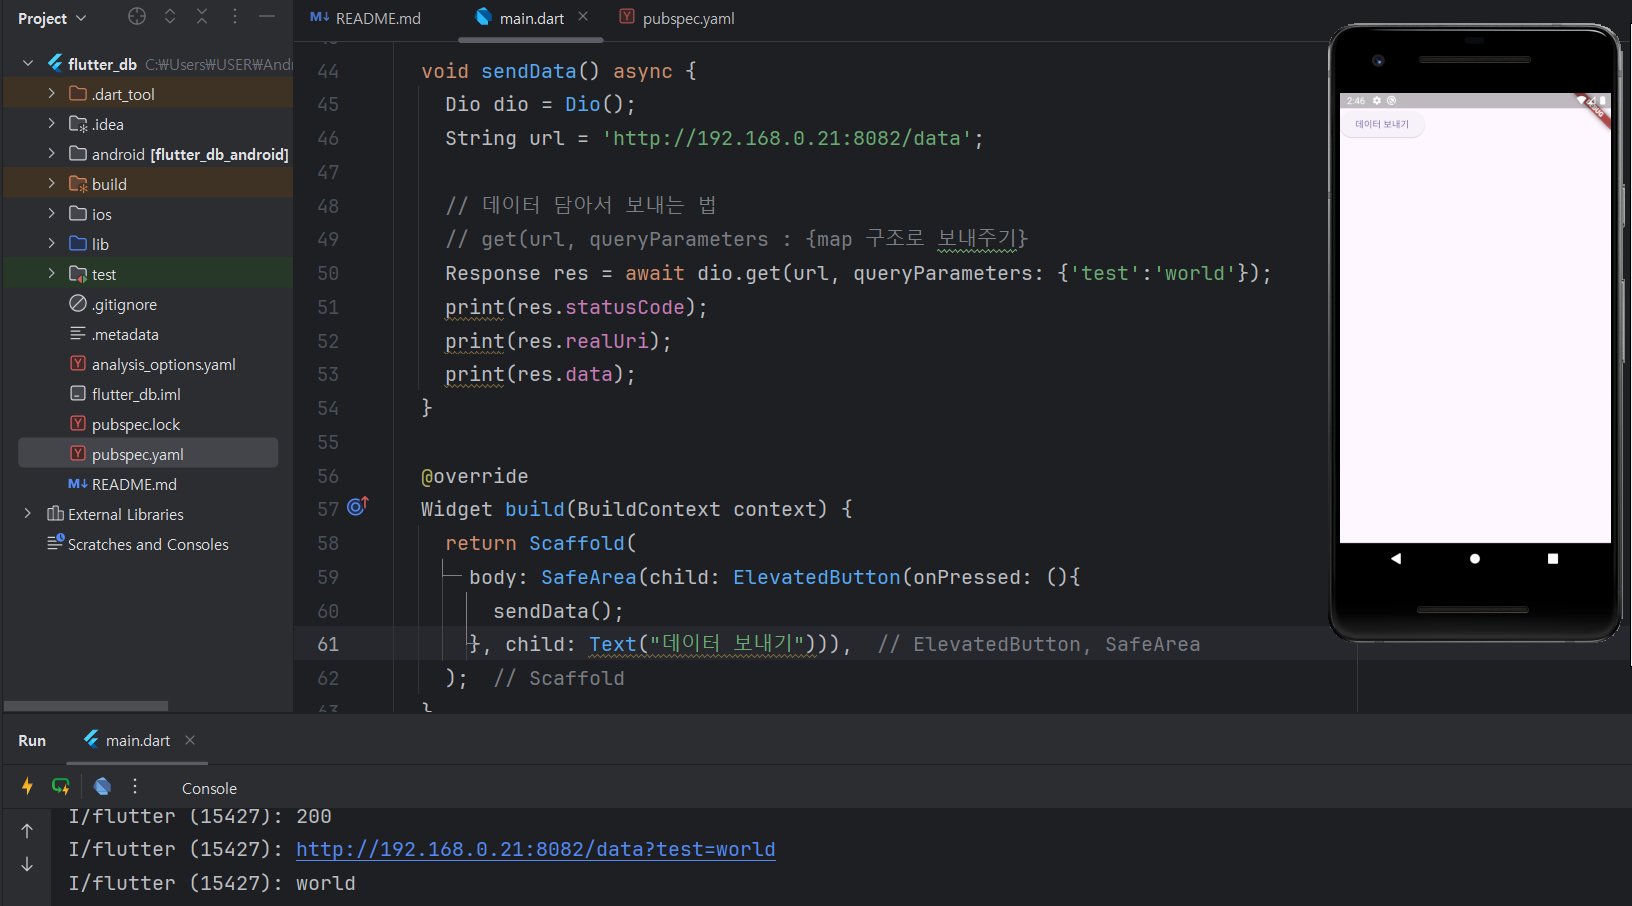
Task: Click down arrow in console gutter
Action: click(27, 864)
